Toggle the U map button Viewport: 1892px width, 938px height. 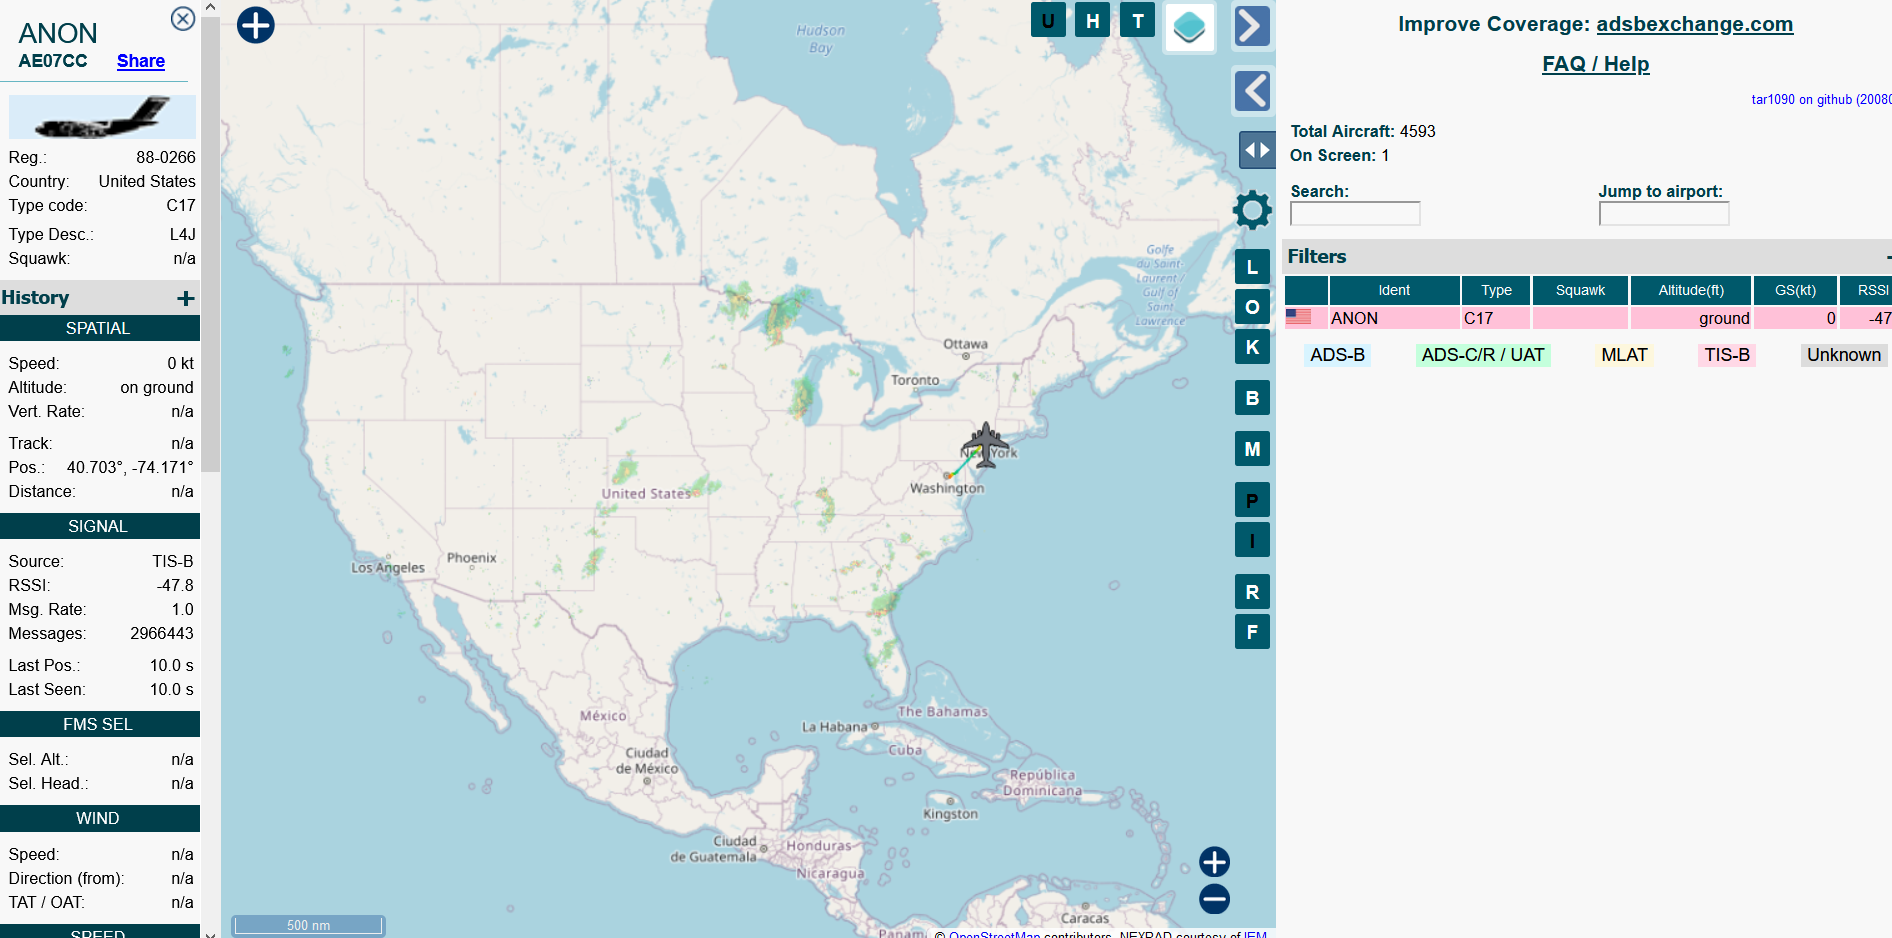click(1048, 20)
